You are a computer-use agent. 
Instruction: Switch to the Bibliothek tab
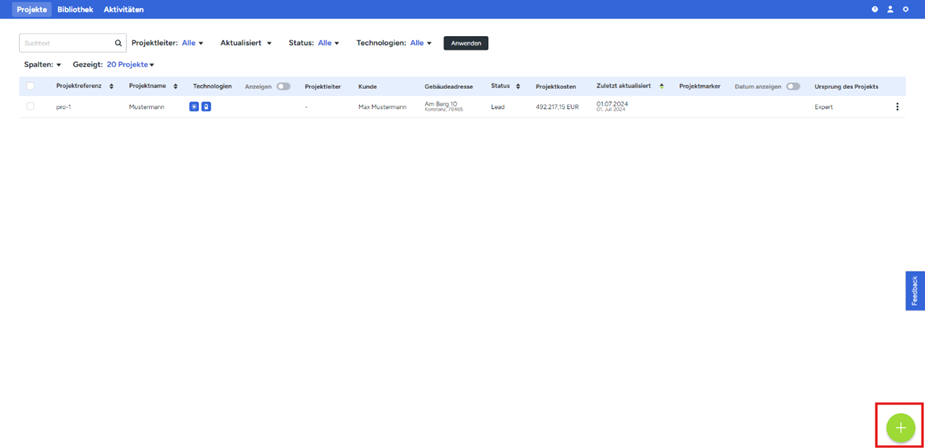pos(75,9)
